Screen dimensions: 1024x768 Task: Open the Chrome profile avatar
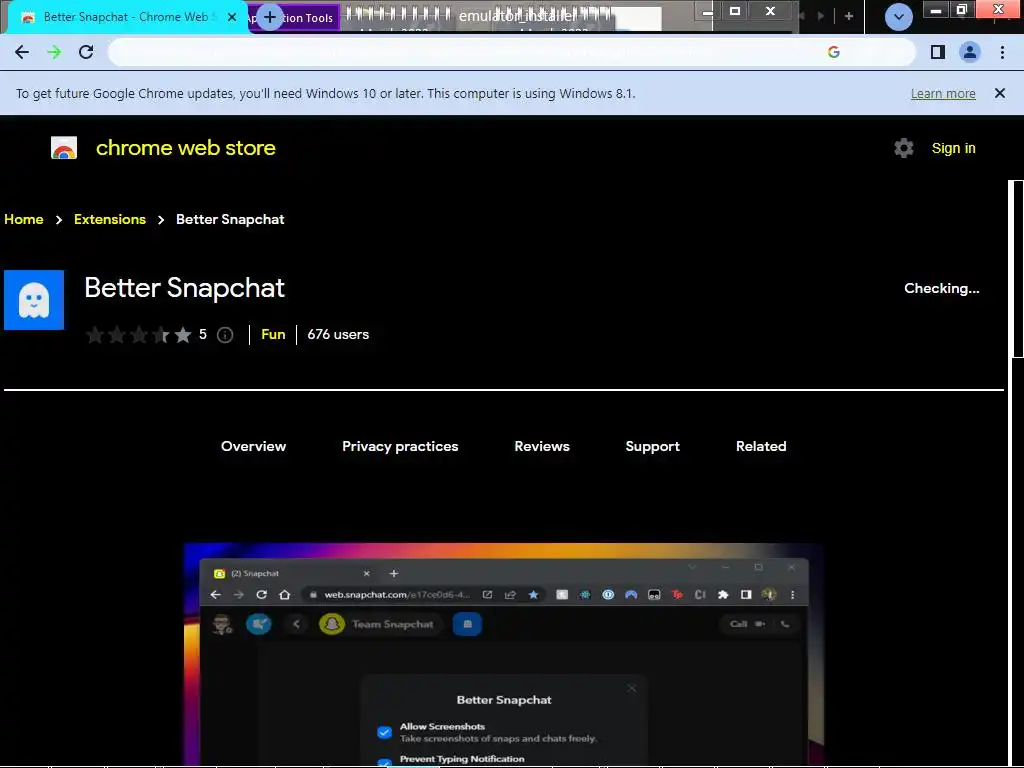tap(970, 52)
